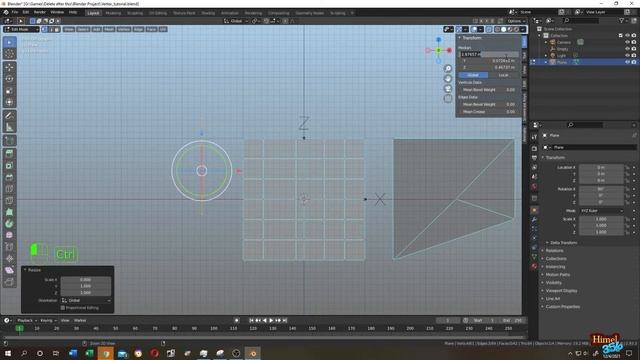Viewport: 640px width, 360px height.
Task: Expand the Visibility panel
Action: coord(553,282)
